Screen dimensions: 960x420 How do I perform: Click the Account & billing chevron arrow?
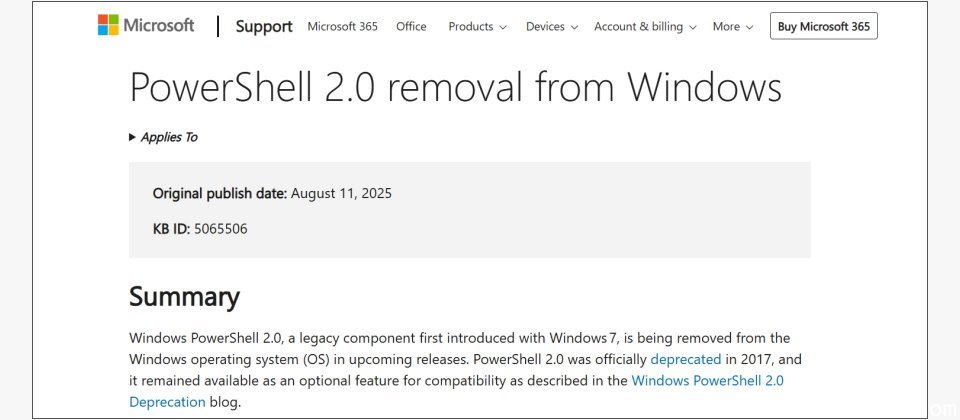point(693,28)
